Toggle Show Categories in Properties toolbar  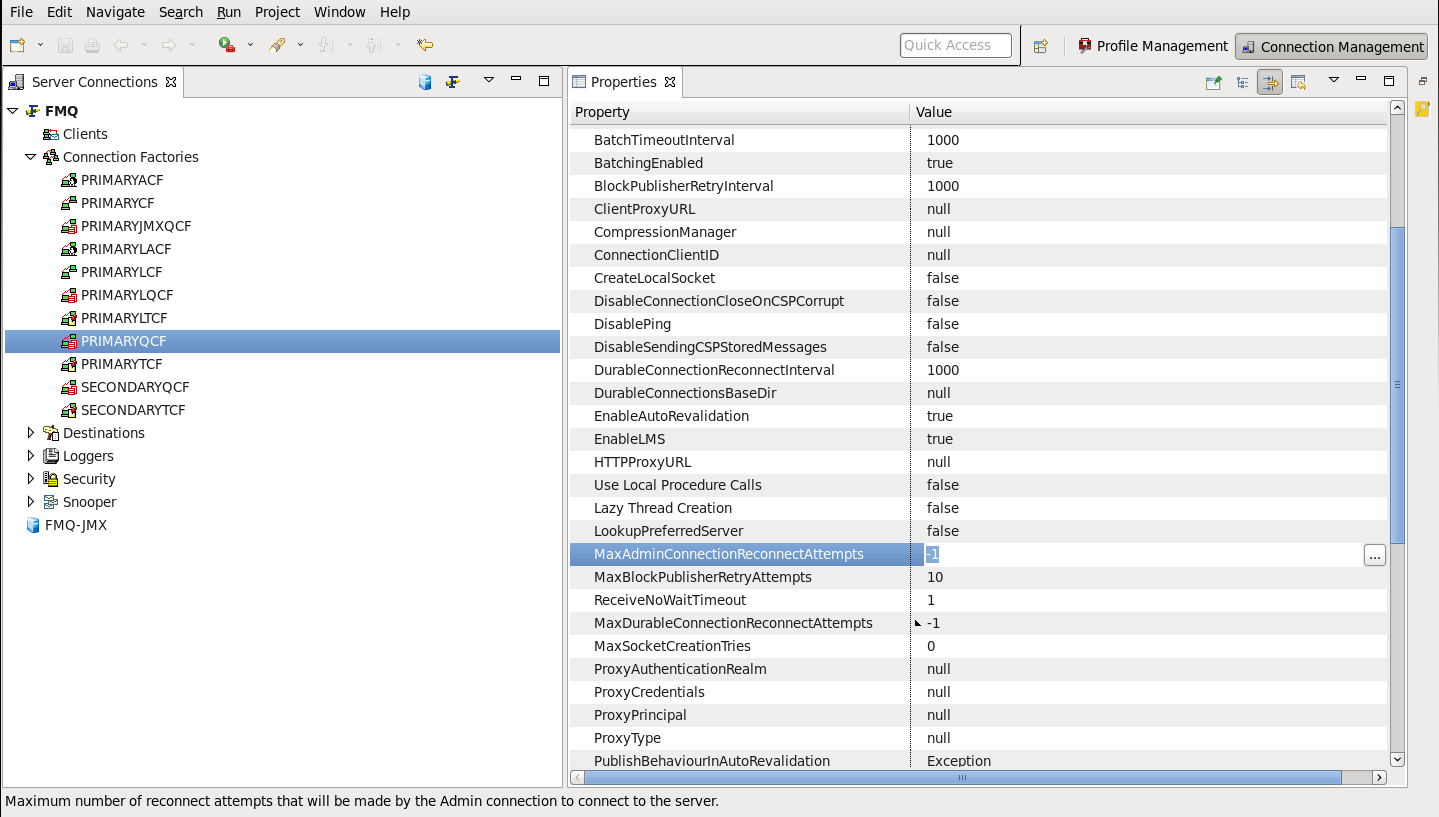coord(1242,82)
